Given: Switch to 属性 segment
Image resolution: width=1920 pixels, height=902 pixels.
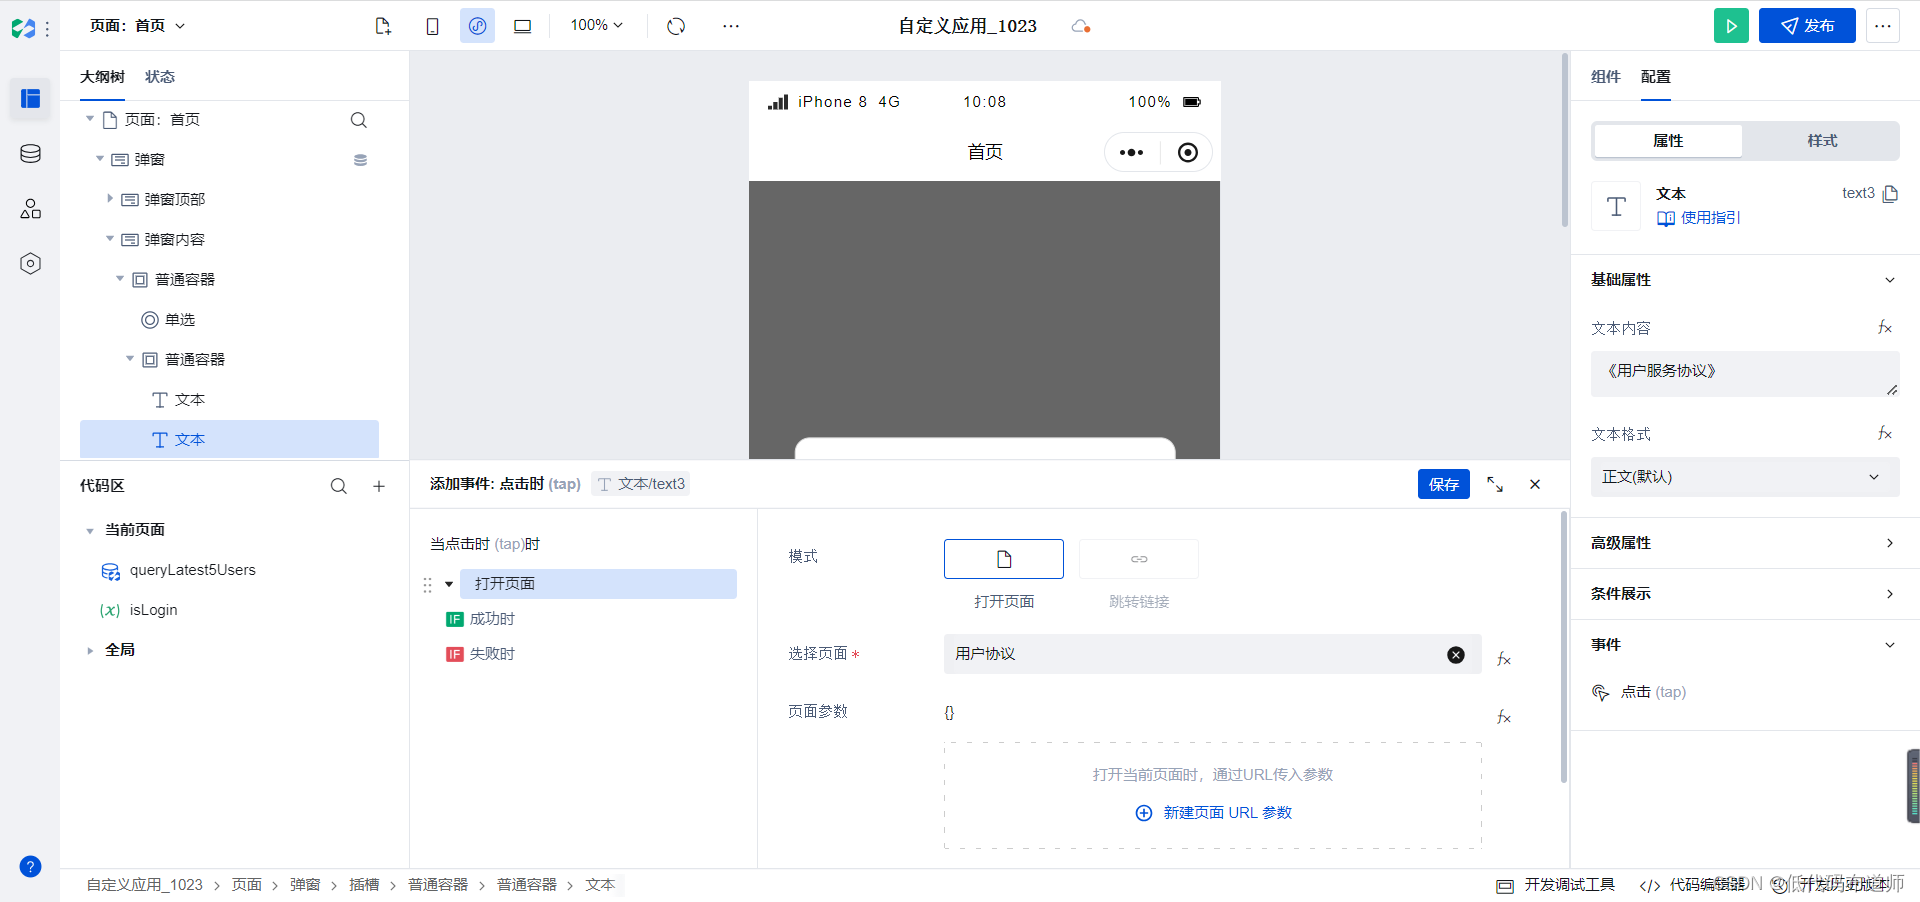Looking at the screenshot, I should pos(1668,141).
